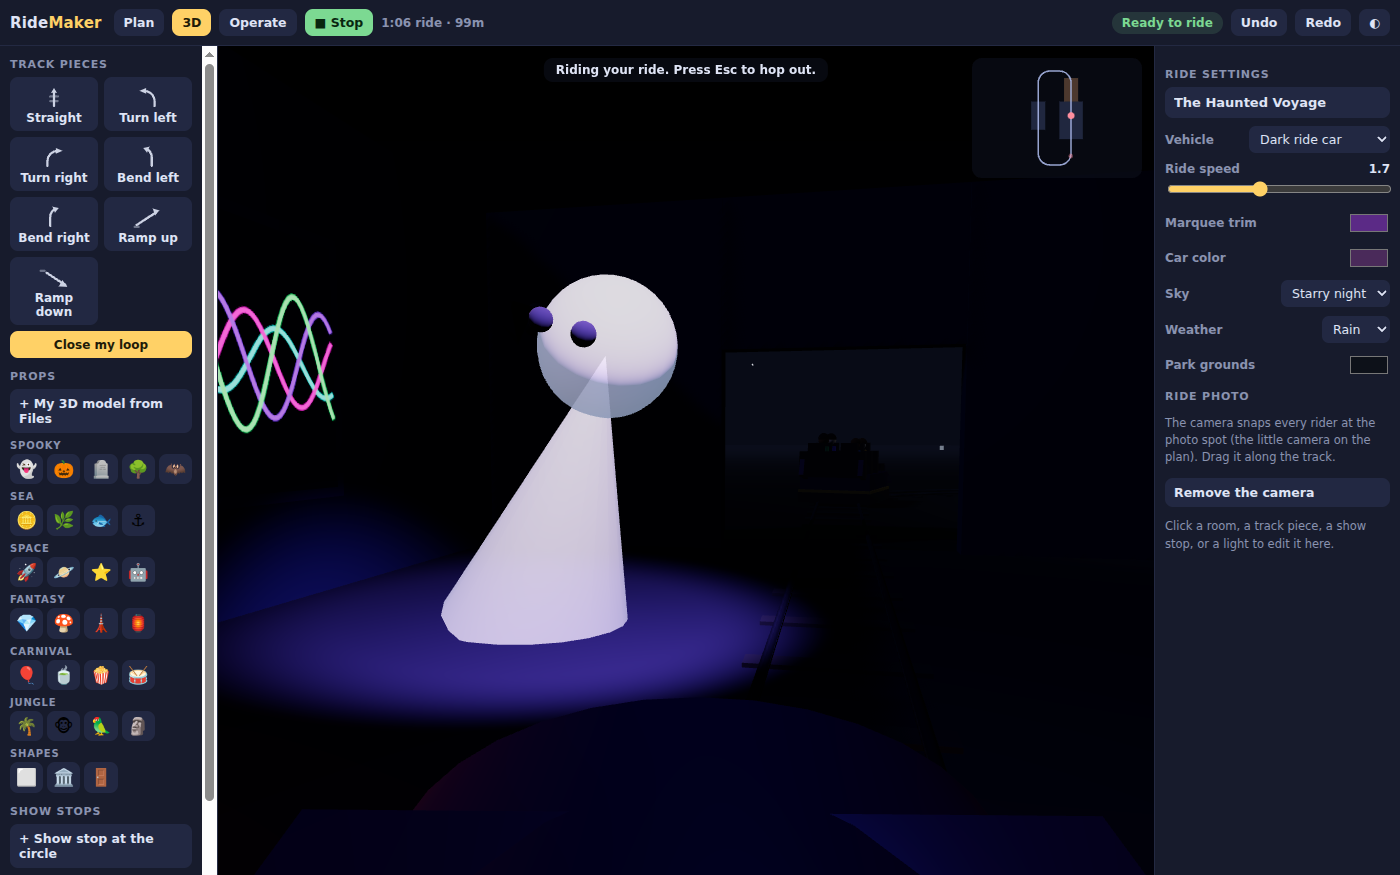
Task: Add the columned building shape
Action: [x=64, y=777]
